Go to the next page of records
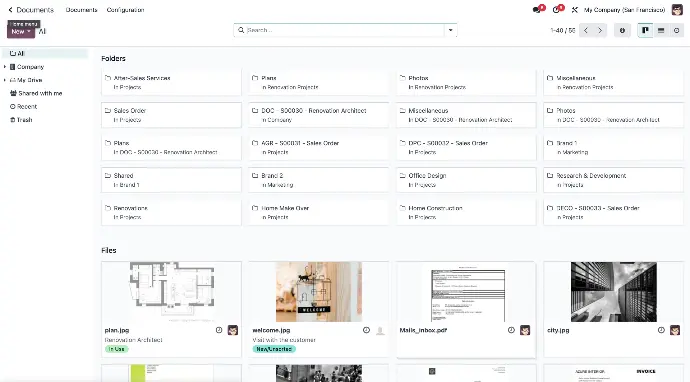 (x=600, y=30)
